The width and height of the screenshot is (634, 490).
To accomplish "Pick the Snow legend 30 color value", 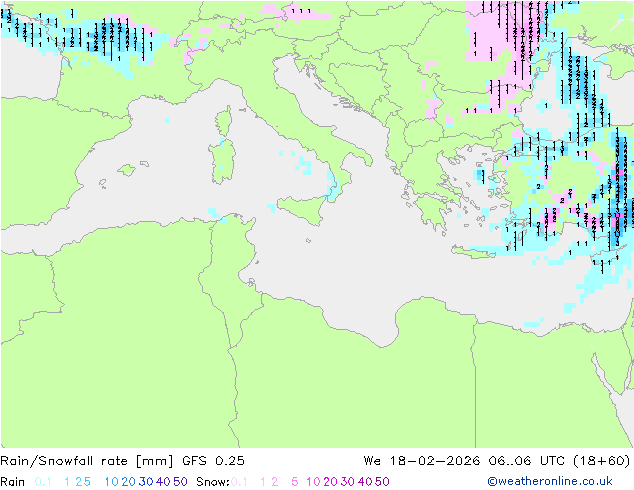I will click(347, 482).
